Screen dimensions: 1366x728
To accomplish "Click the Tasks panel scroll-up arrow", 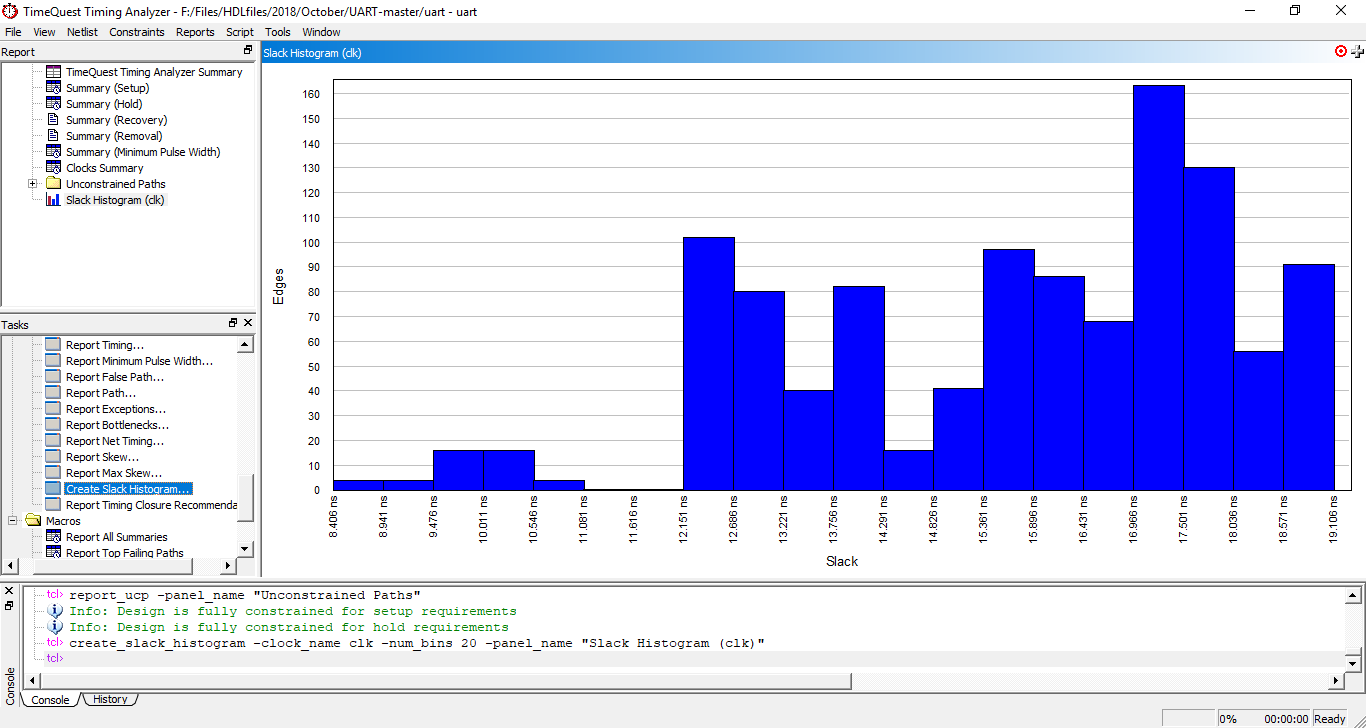I will click(x=245, y=345).
